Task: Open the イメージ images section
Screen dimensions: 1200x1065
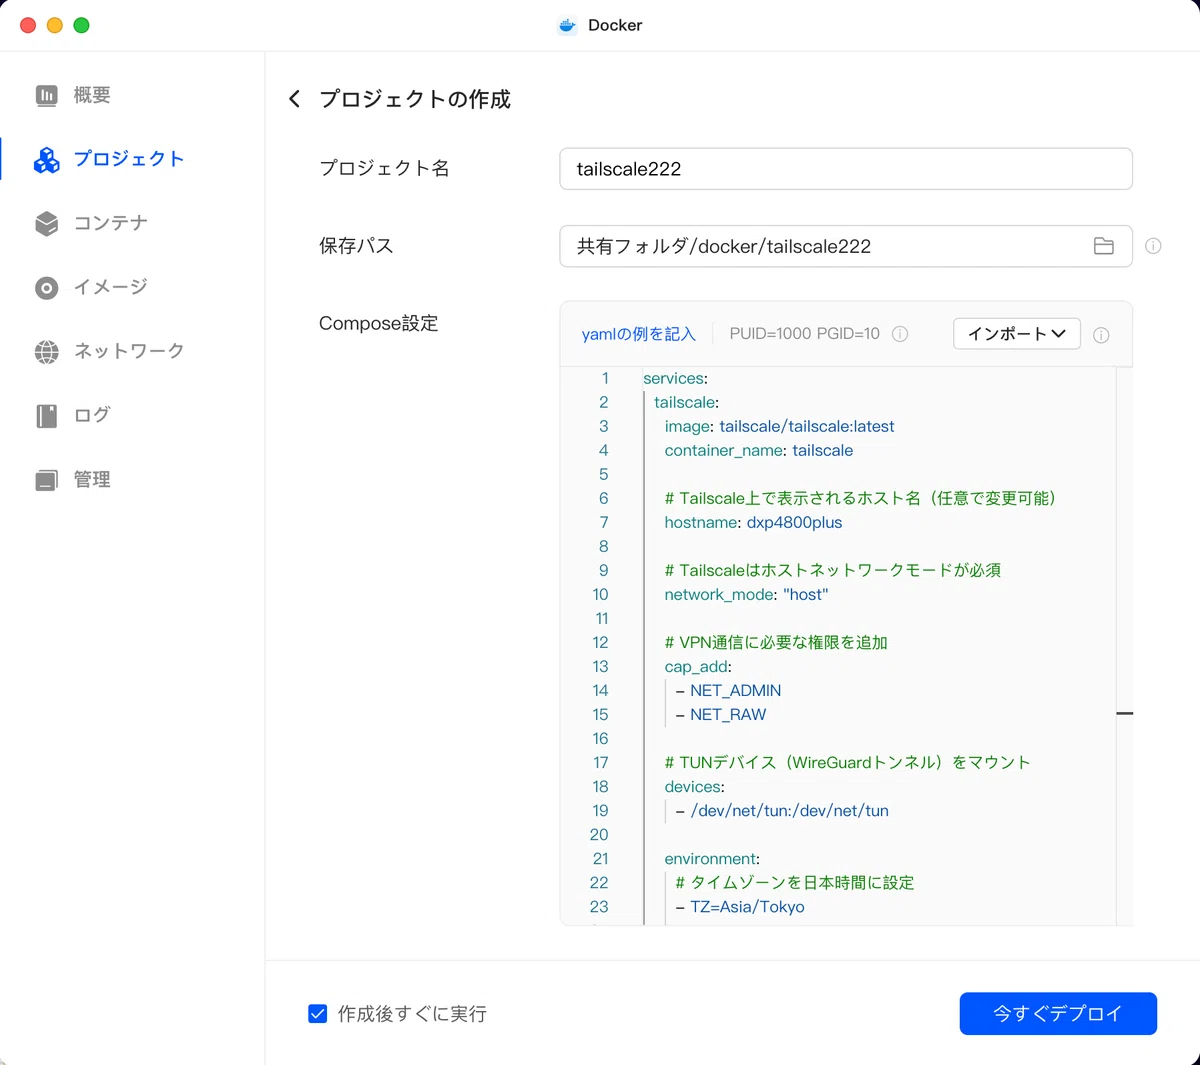Action: 111,287
